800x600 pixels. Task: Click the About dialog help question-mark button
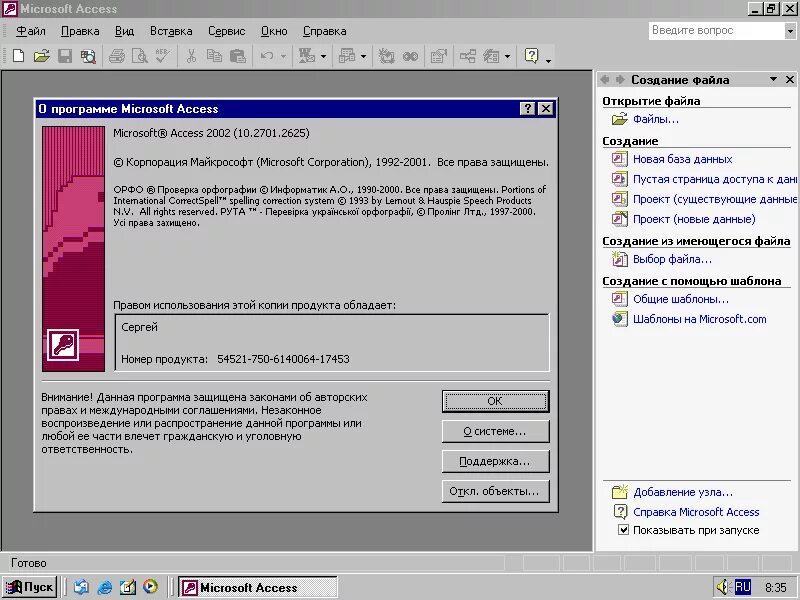tap(528, 108)
